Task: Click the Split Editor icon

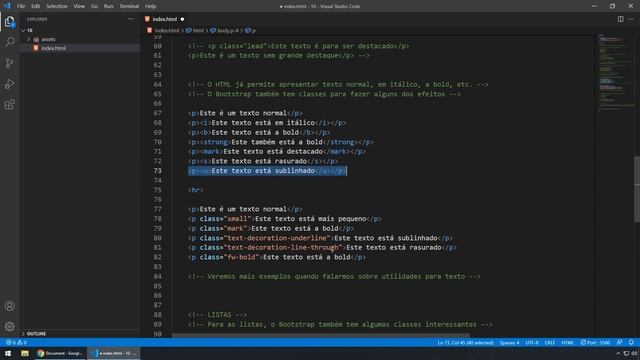Action: tap(620, 19)
